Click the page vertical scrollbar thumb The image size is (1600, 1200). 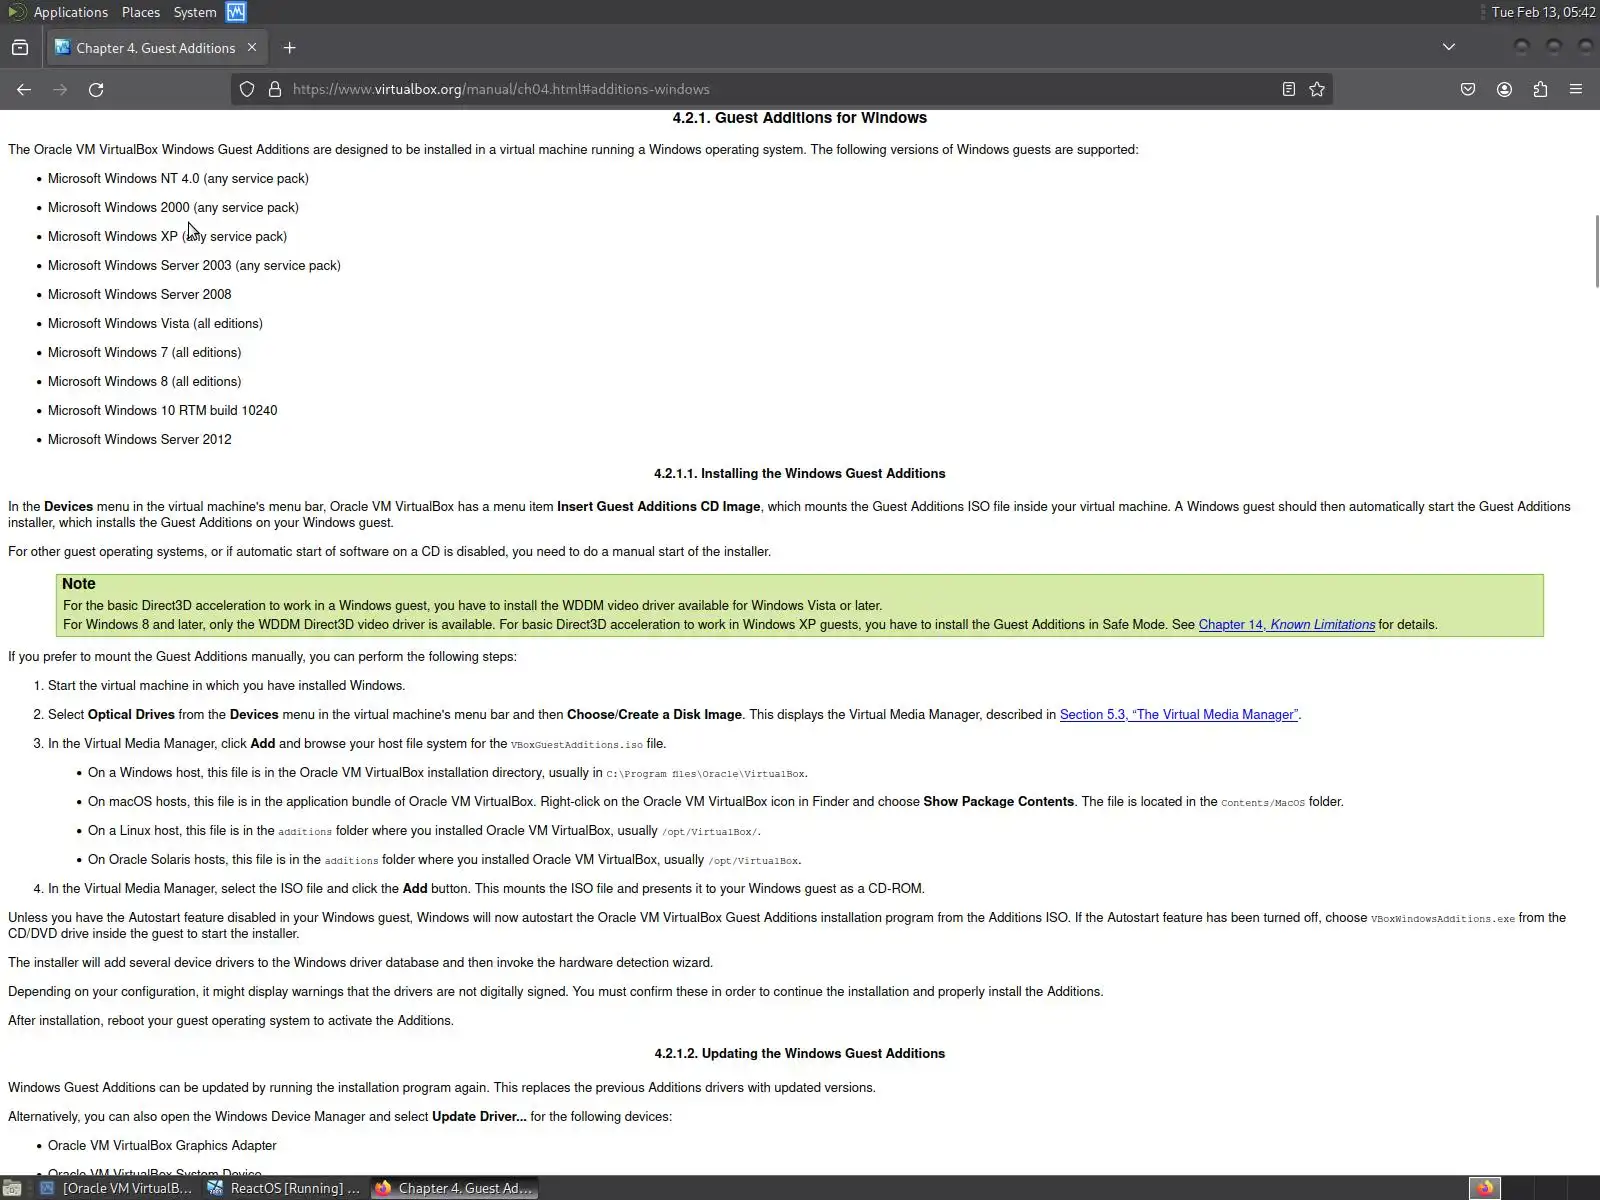pos(1596,251)
